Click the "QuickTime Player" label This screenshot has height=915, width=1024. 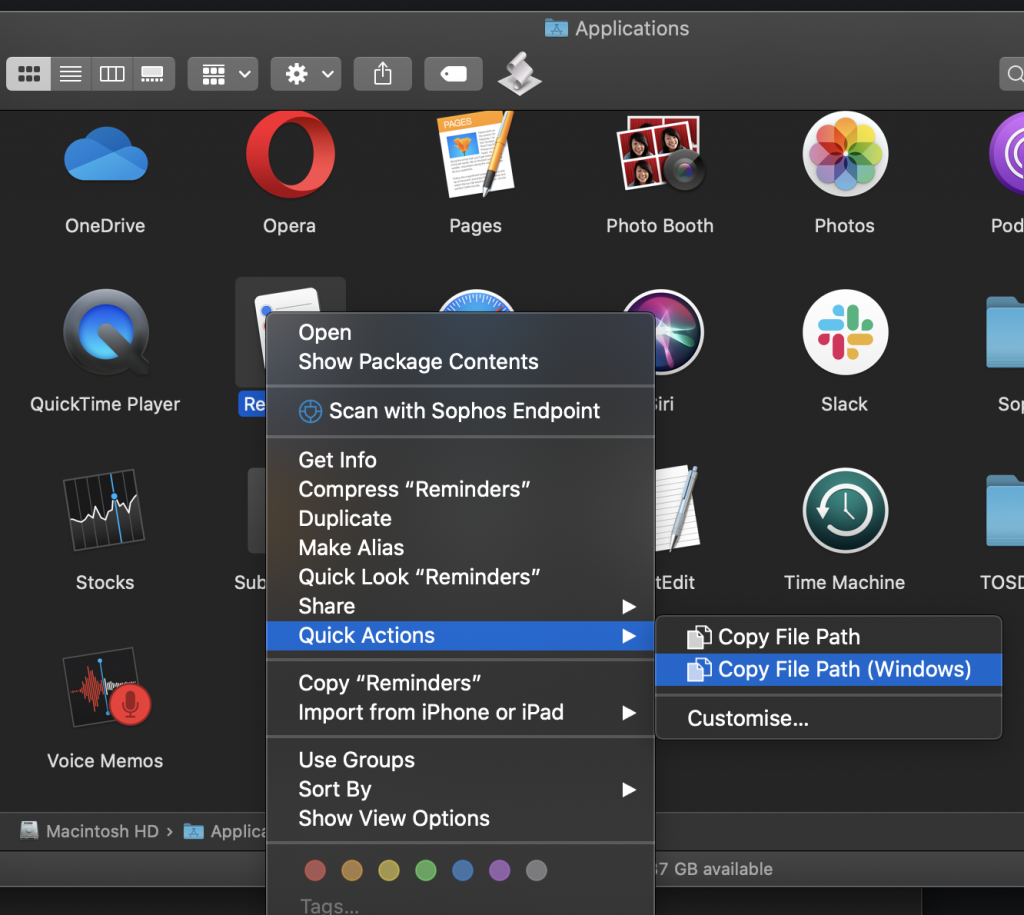[105, 404]
